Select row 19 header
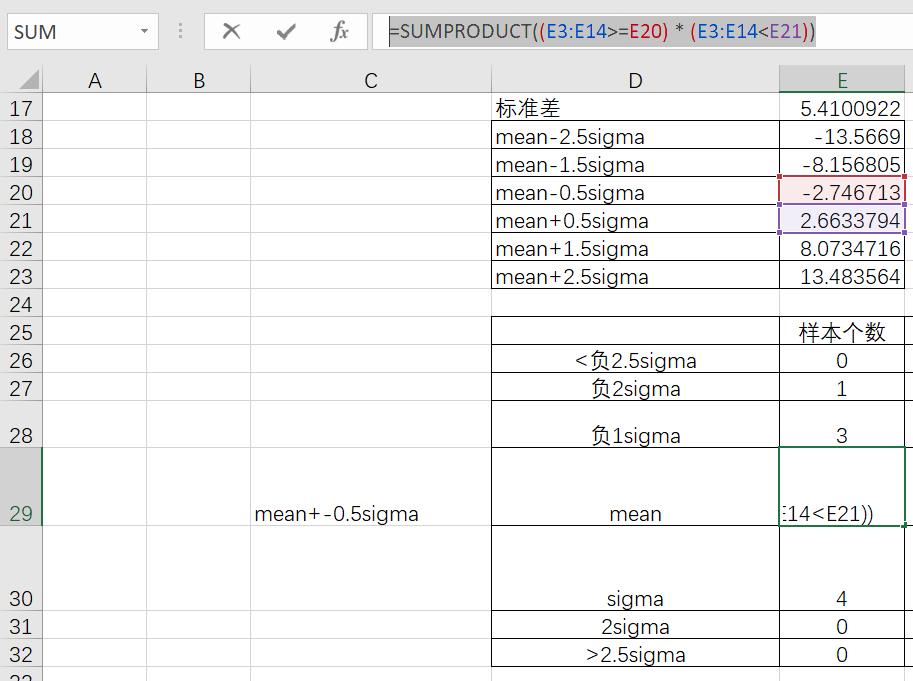 21,164
